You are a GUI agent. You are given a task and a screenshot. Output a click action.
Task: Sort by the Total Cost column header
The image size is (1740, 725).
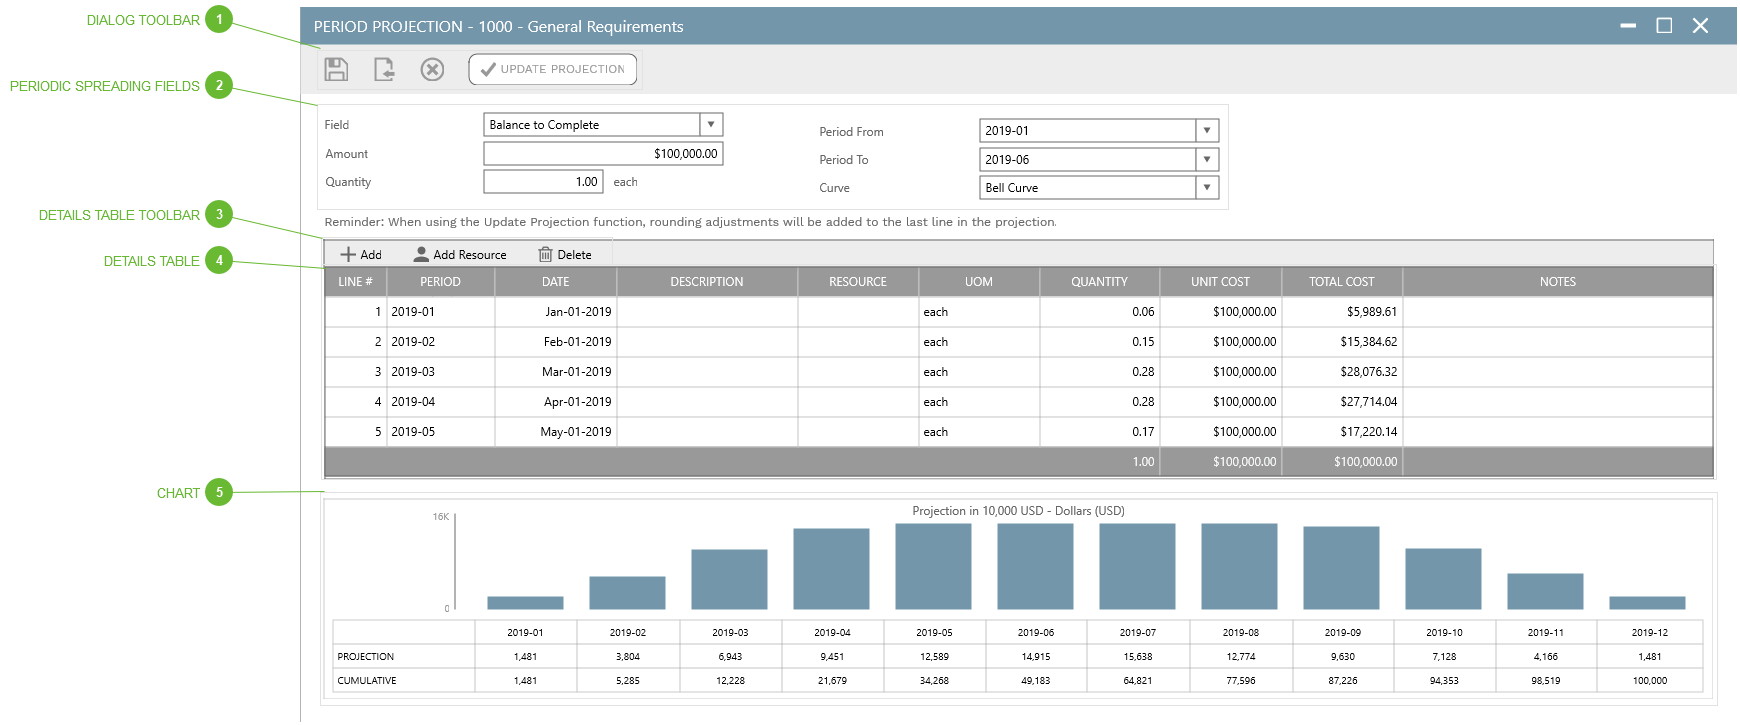tap(1341, 282)
